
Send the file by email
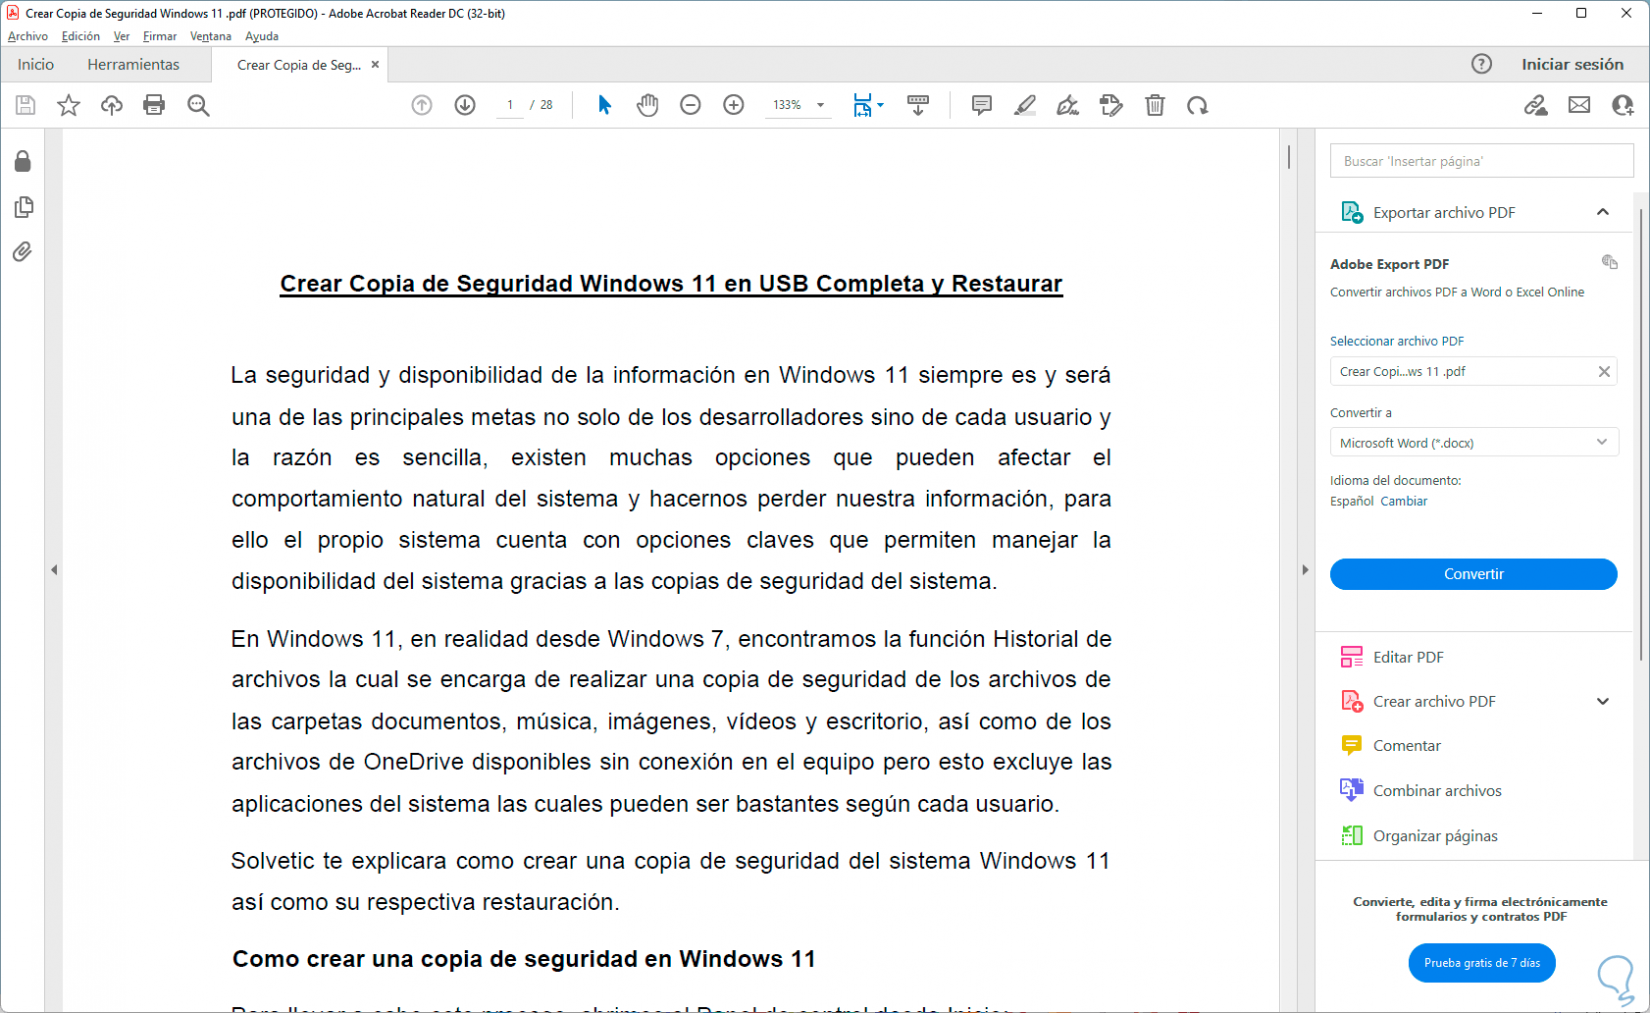[x=1579, y=105]
